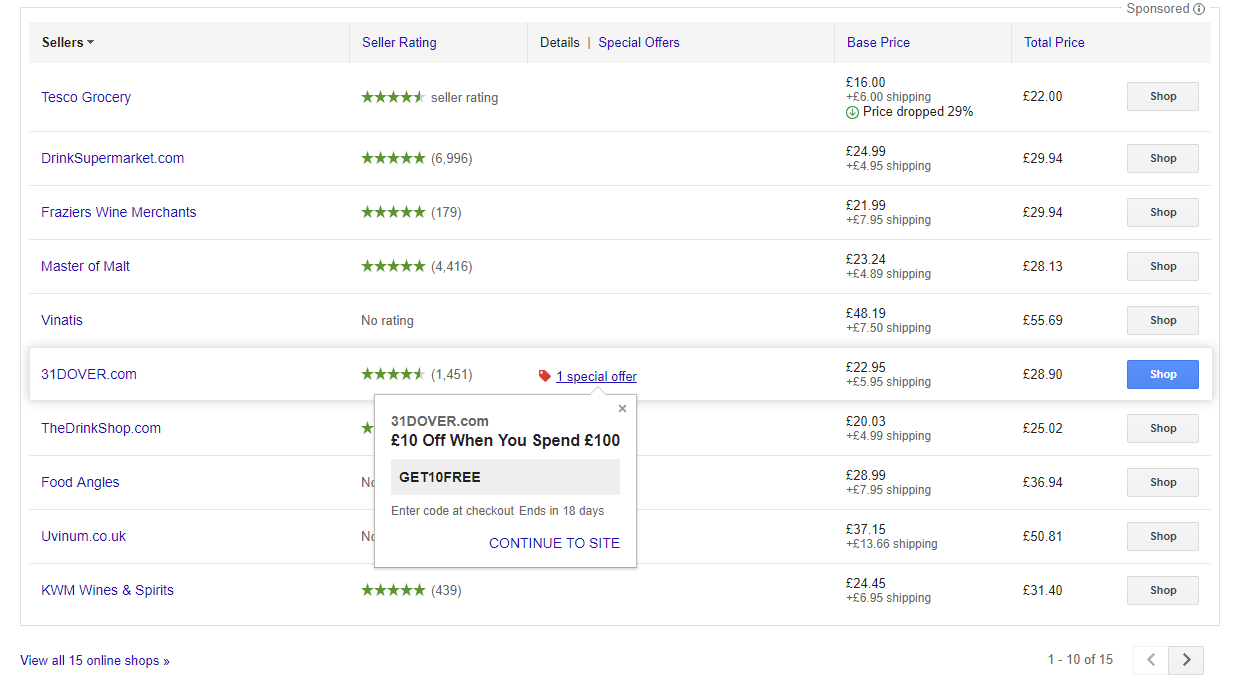1242x684 pixels.
Task: Click the green price dropped arrow icon
Action: coord(852,112)
